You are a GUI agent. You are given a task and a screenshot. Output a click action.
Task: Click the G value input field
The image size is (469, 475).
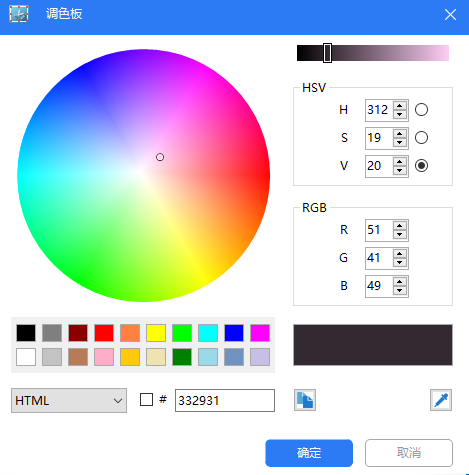point(379,258)
